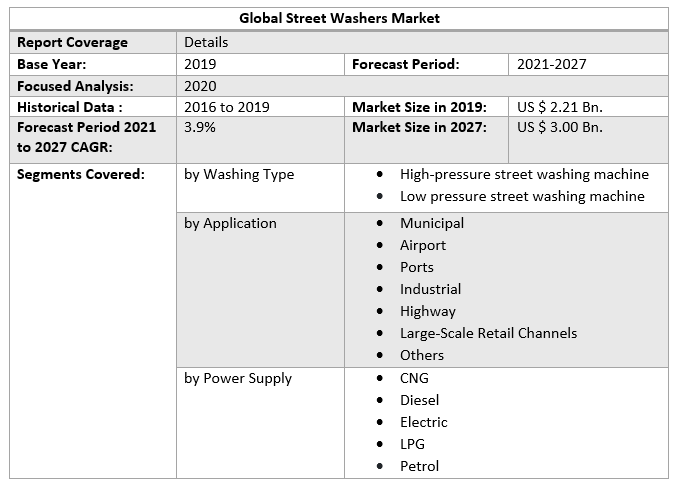Select the 2021-2027 forecast period value

click(551, 64)
